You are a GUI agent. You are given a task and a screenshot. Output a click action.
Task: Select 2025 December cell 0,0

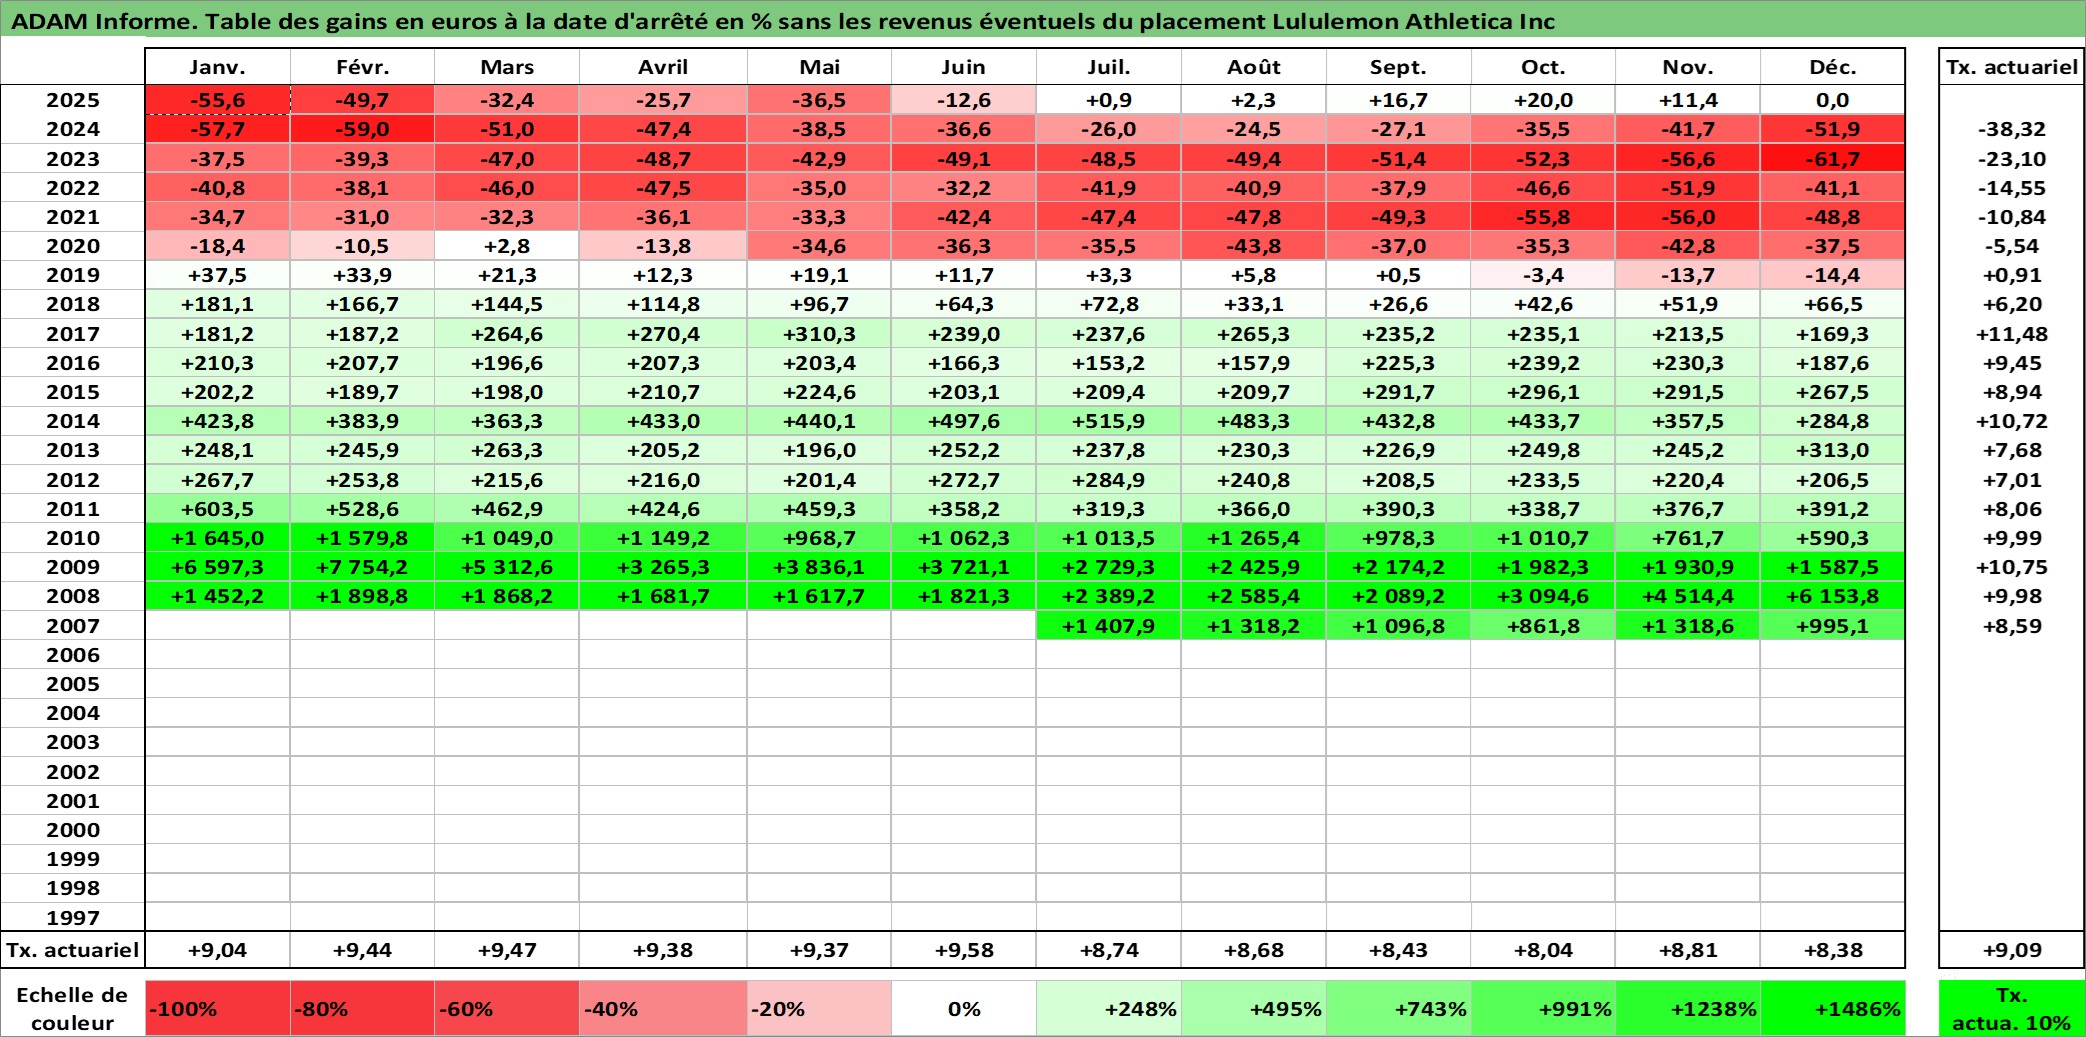point(1833,100)
